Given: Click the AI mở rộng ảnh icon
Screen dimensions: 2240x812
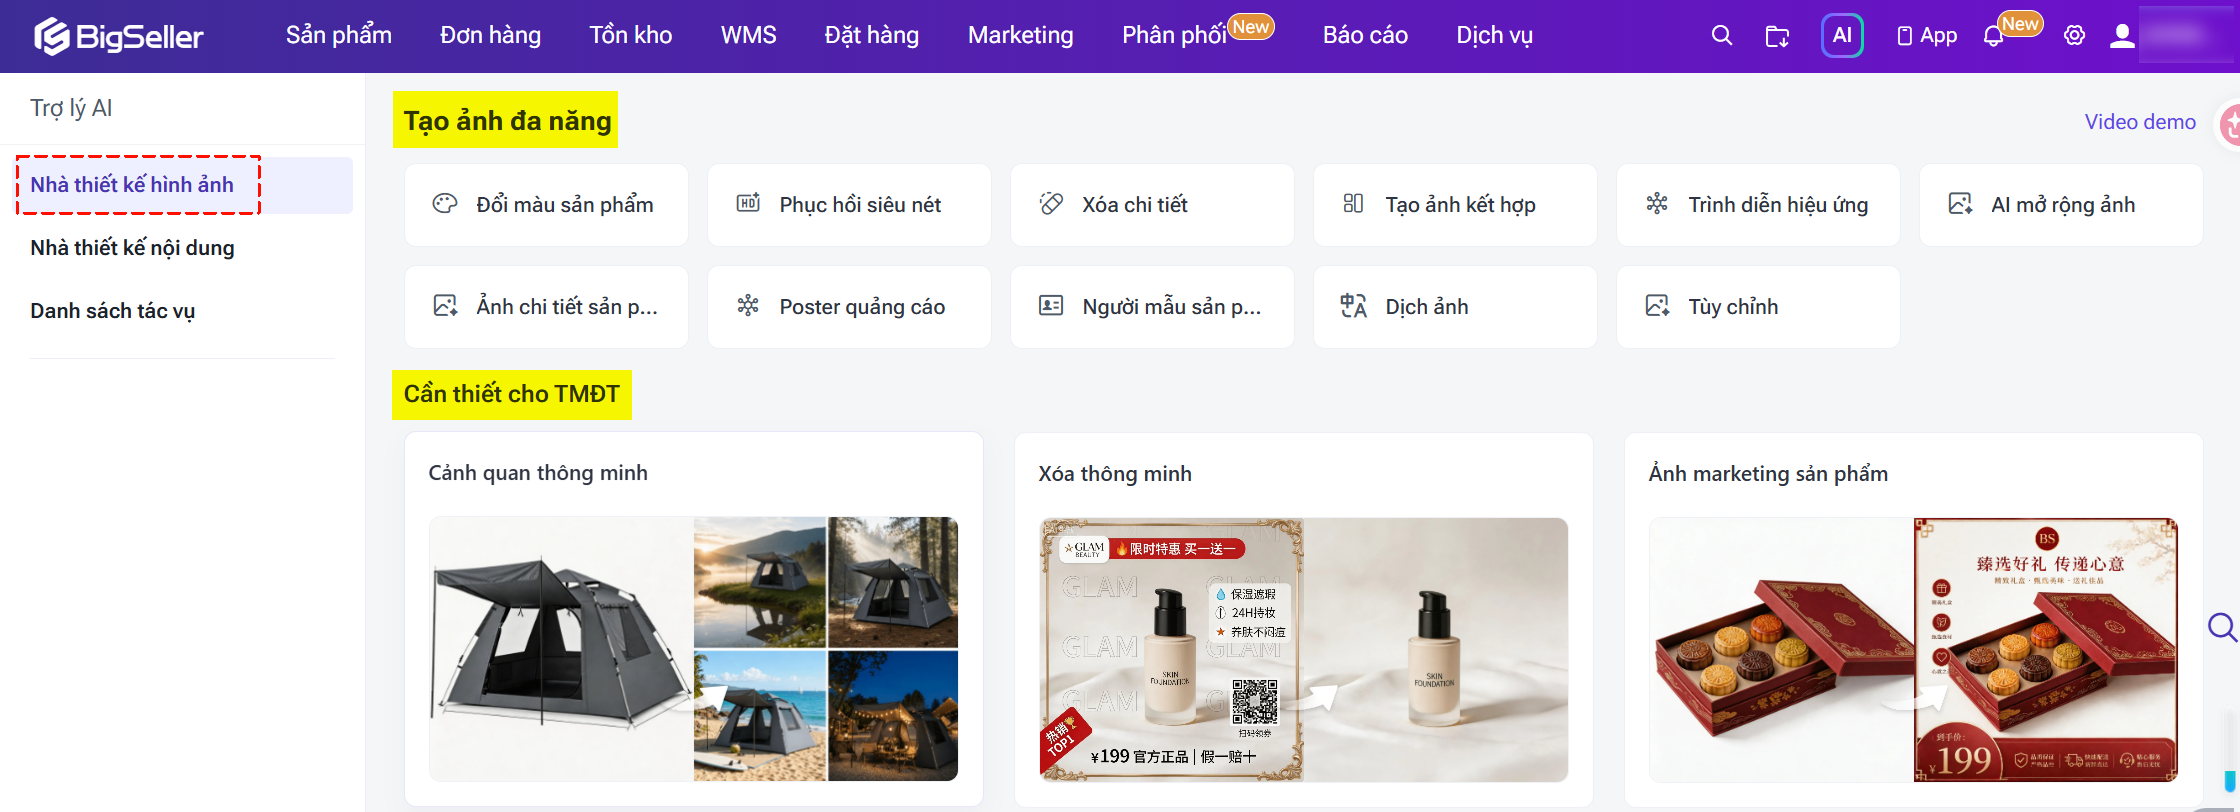Looking at the screenshot, I should [x=1960, y=204].
